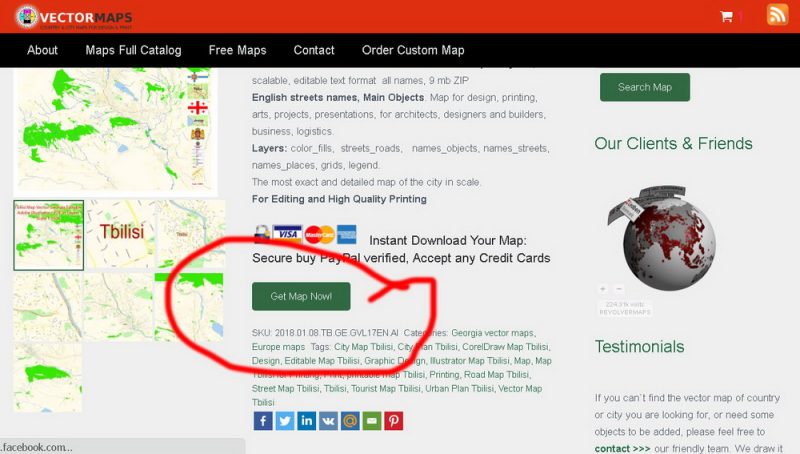Click the Search Map button

pos(644,87)
